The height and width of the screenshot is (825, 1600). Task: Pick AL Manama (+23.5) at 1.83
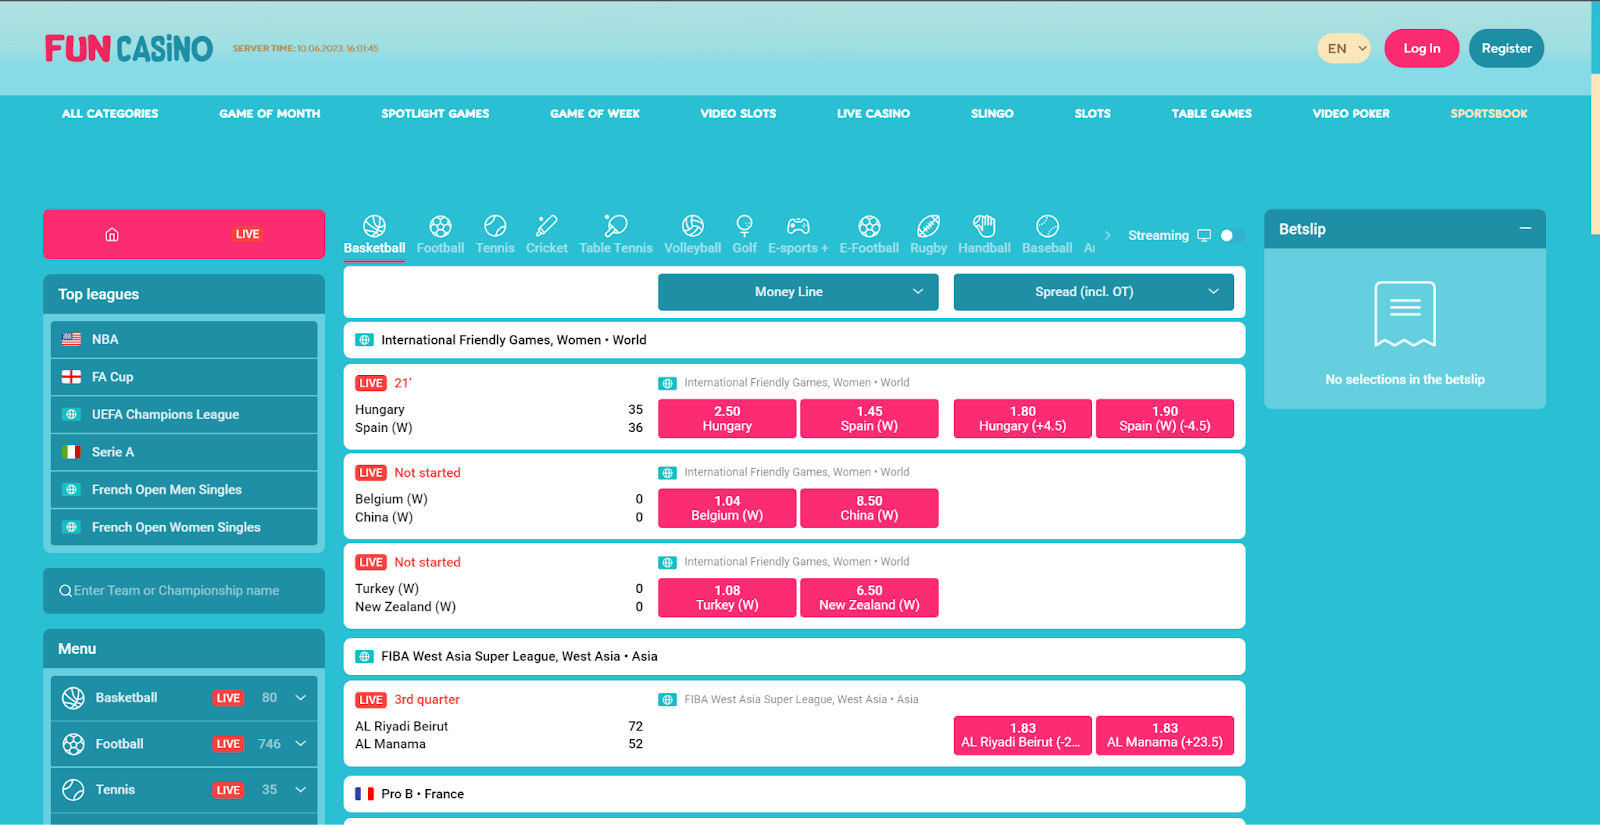(1165, 735)
